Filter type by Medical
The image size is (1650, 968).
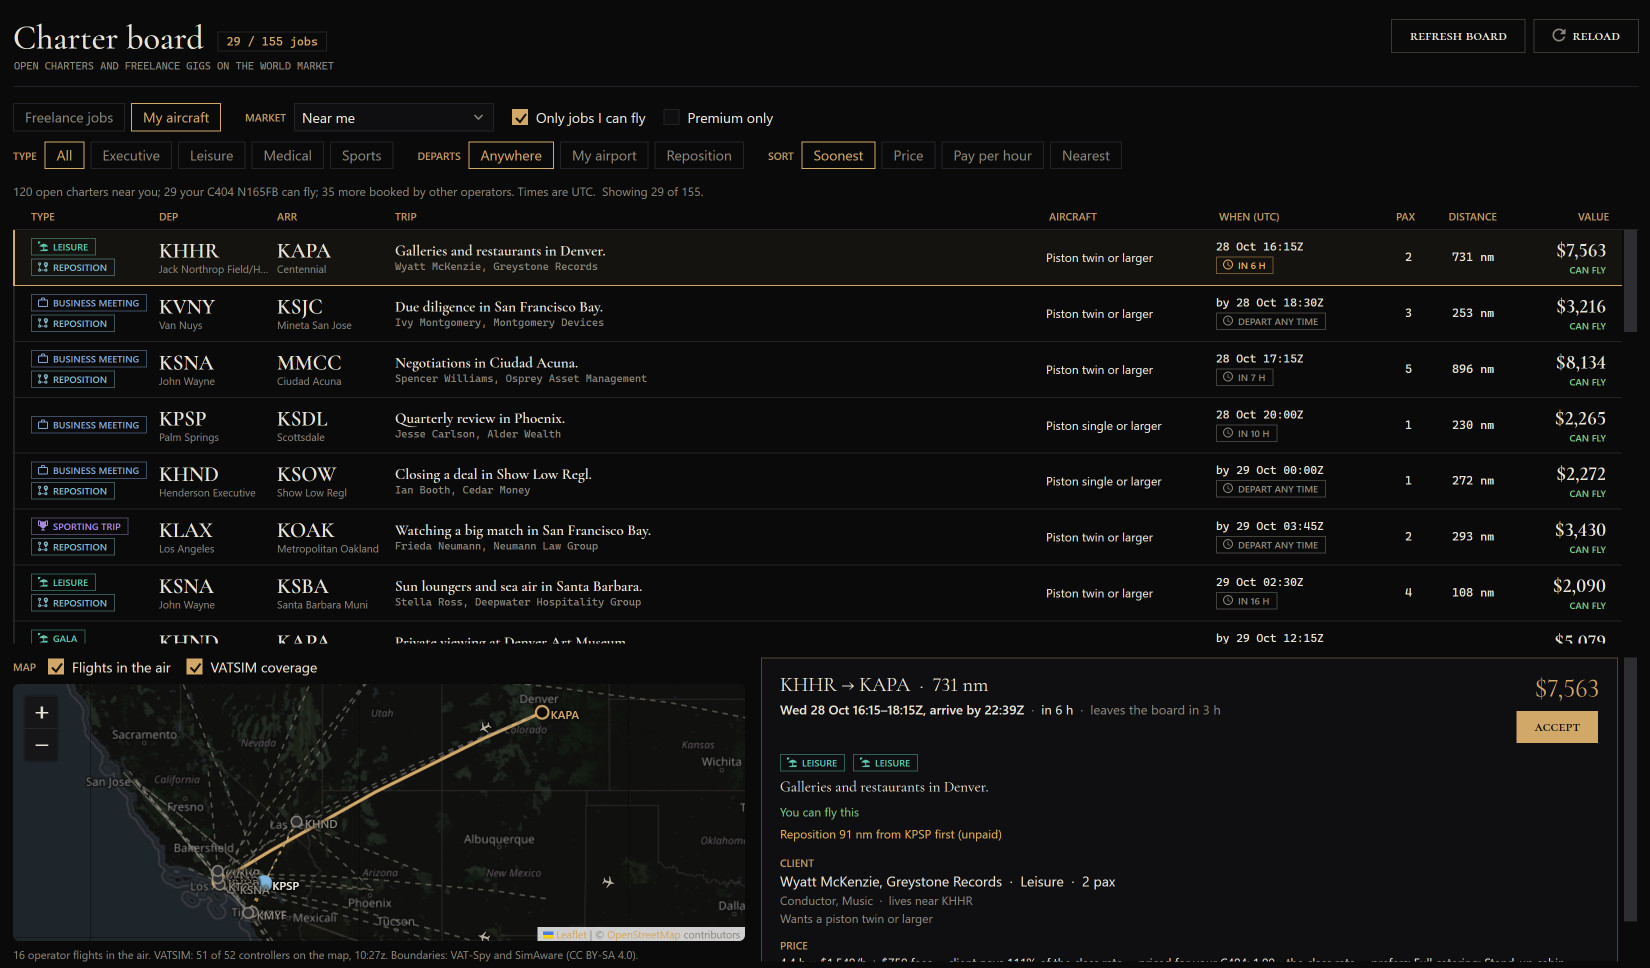288,156
